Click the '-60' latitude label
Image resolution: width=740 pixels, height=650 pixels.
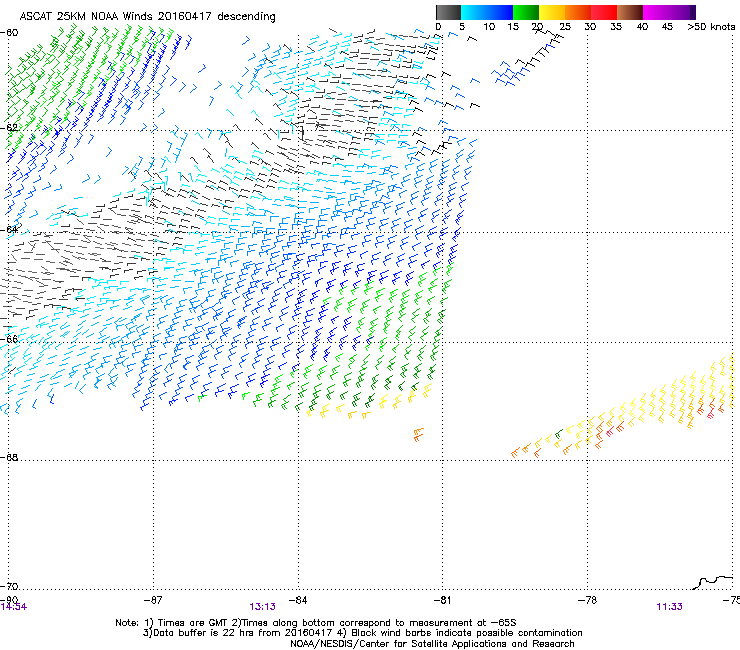click(x=10, y=33)
